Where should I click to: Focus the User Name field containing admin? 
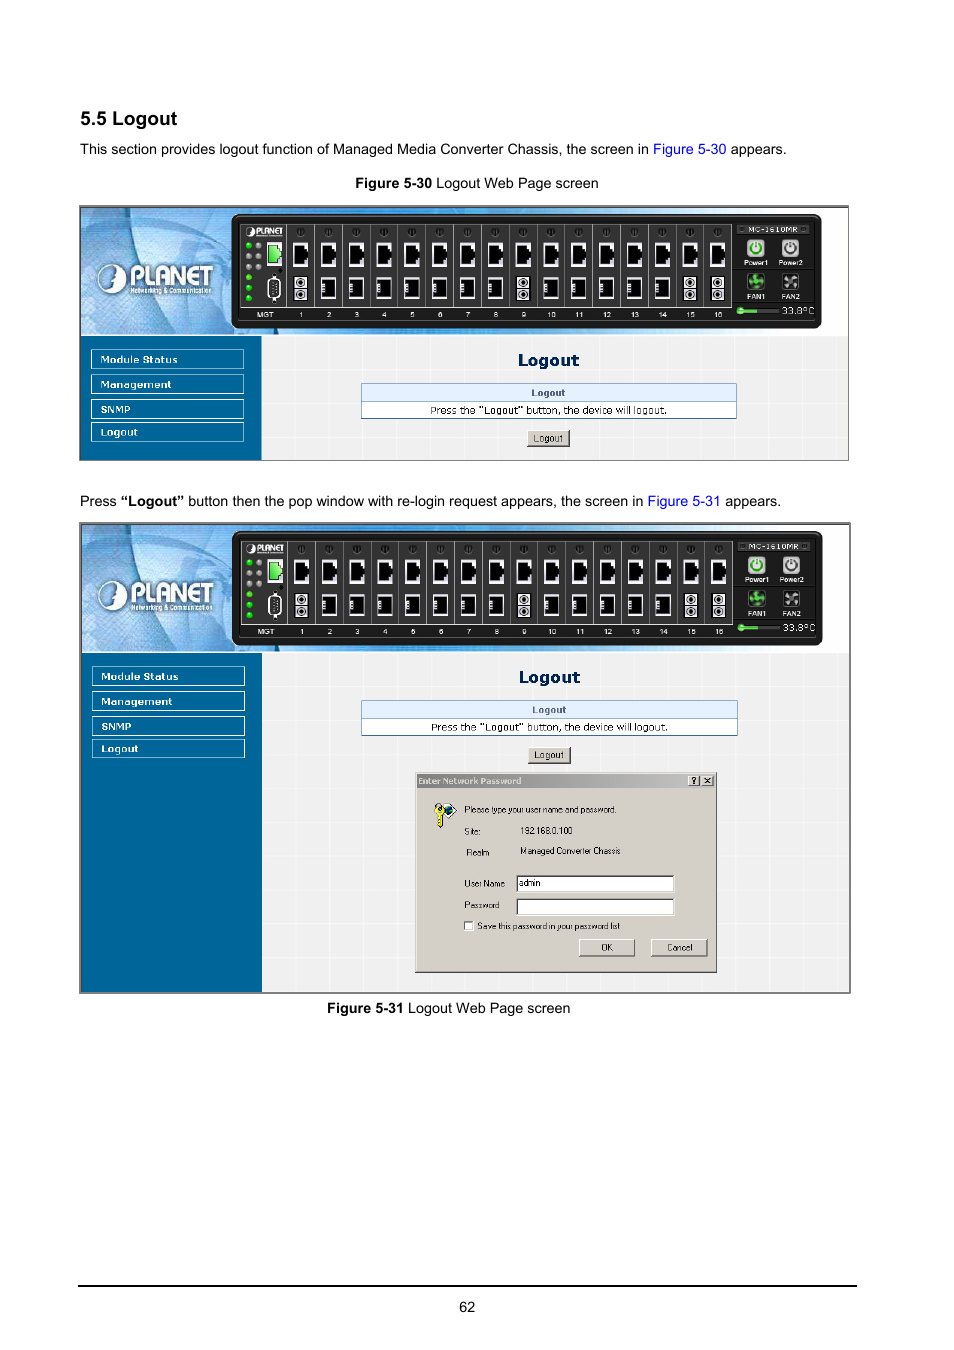click(595, 883)
